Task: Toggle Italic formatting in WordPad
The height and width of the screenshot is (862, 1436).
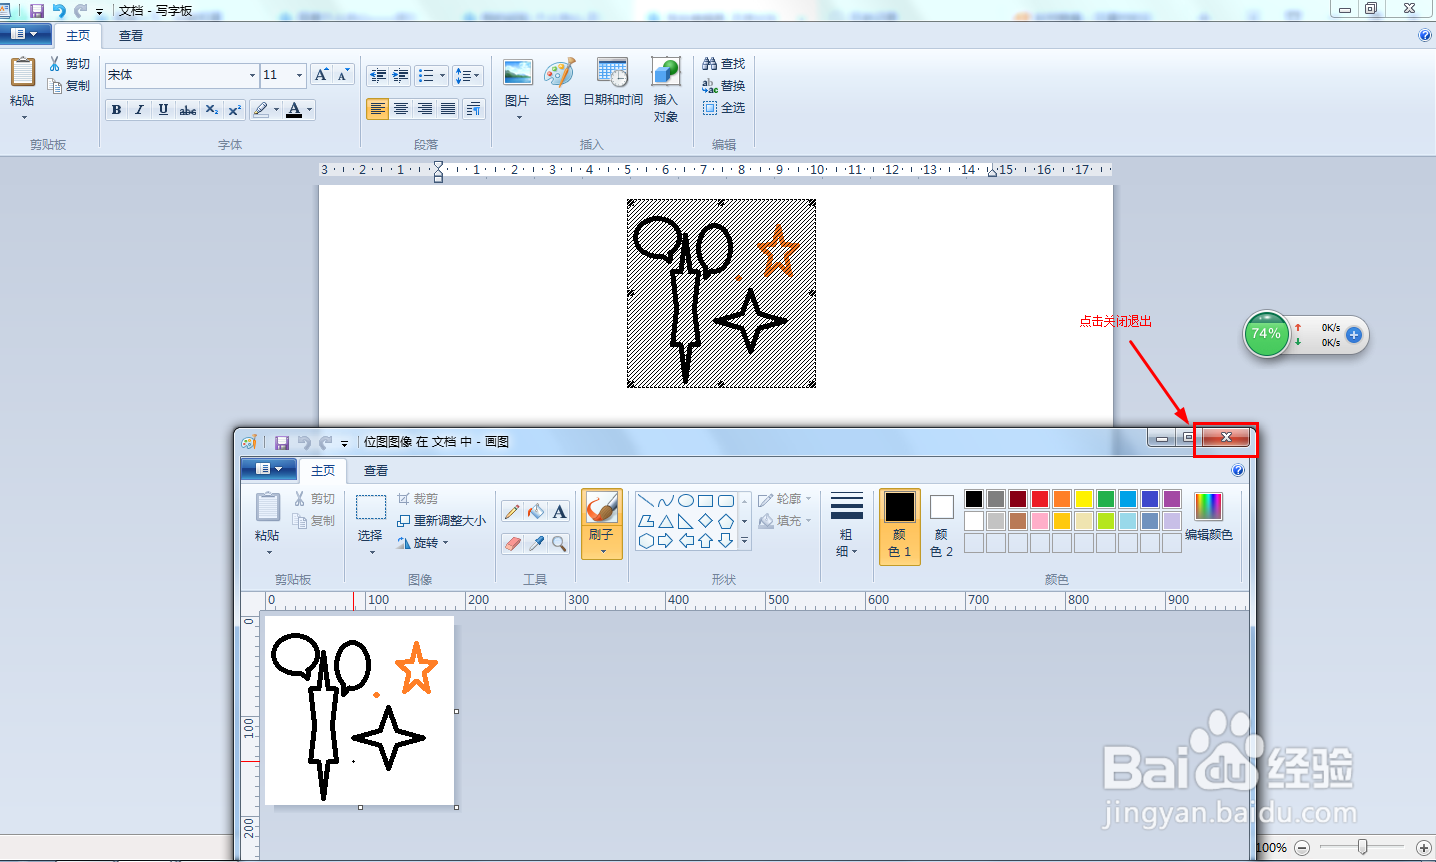Action: 140,110
